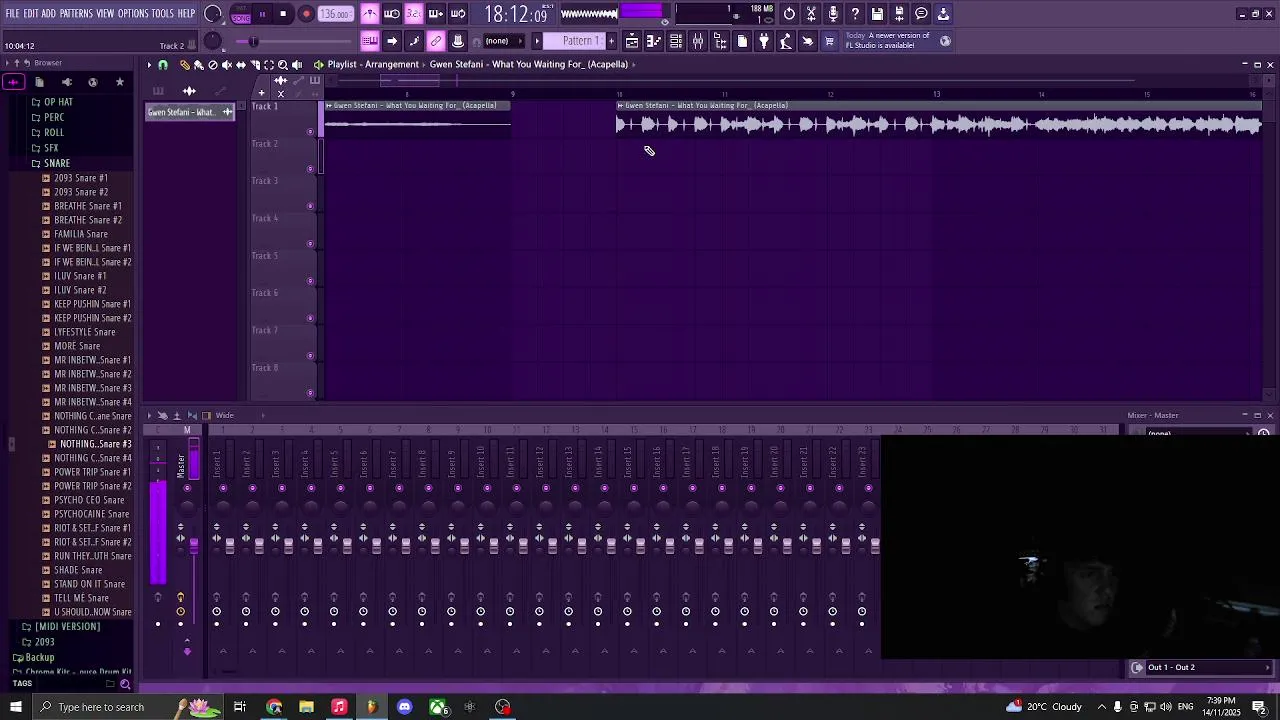Open the PATTERNS menu
Image resolution: width=1280 pixels, height=720 pixels.
pyautogui.click(x=76, y=13)
